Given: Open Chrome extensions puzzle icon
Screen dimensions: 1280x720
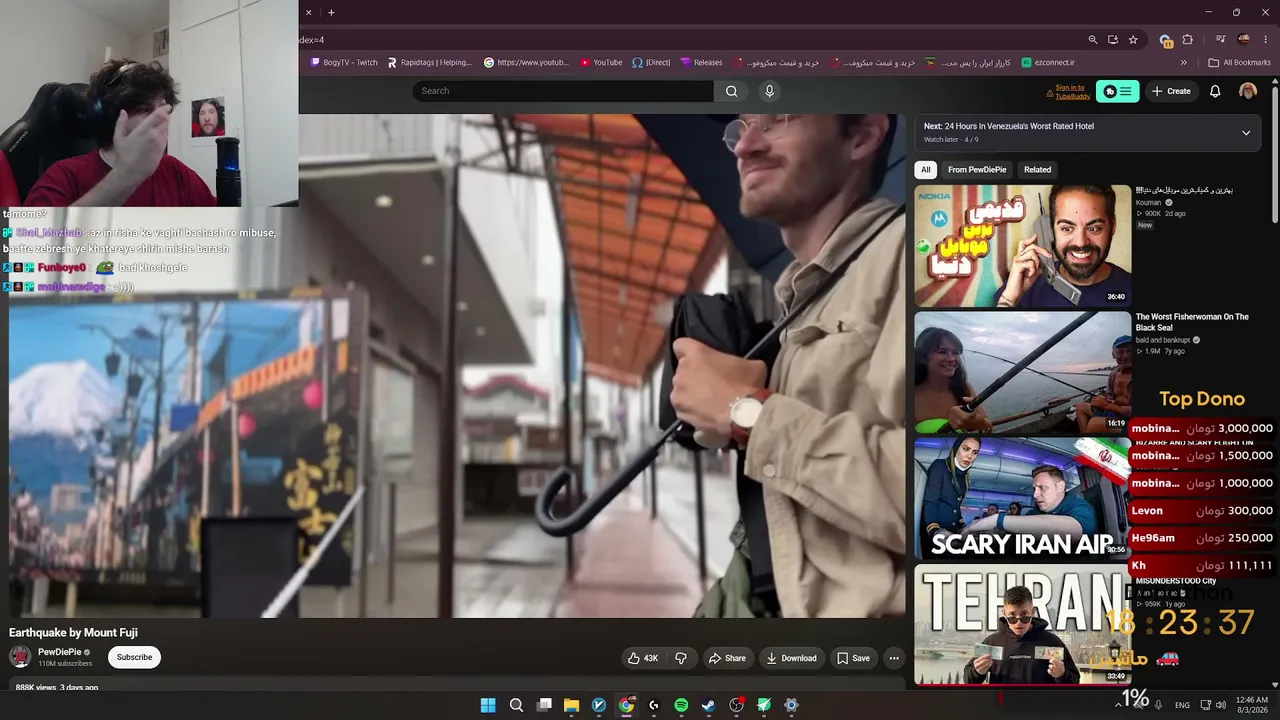Looking at the screenshot, I should pos(1188,40).
